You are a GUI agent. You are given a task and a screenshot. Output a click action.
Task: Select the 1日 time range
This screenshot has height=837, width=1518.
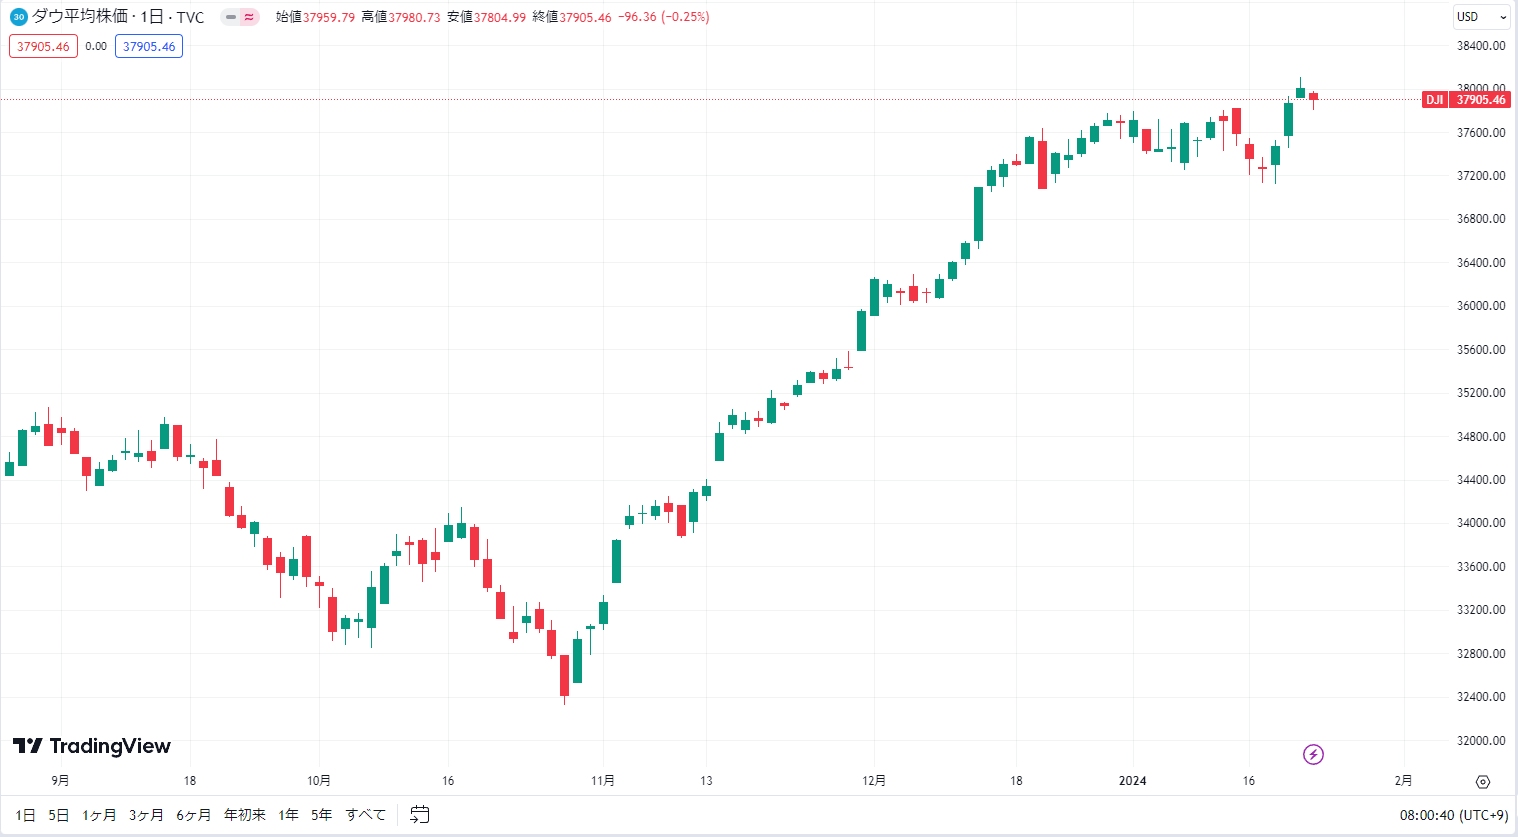[x=25, y=815]
